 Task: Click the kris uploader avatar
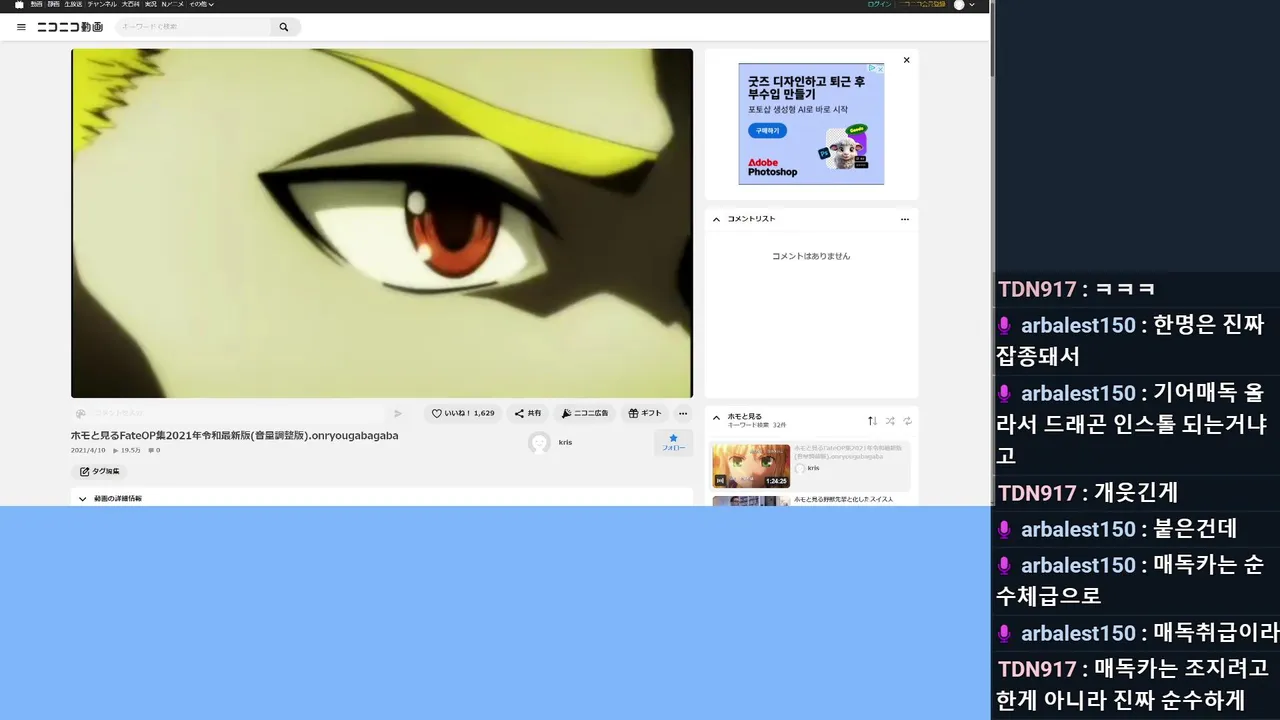539,443
